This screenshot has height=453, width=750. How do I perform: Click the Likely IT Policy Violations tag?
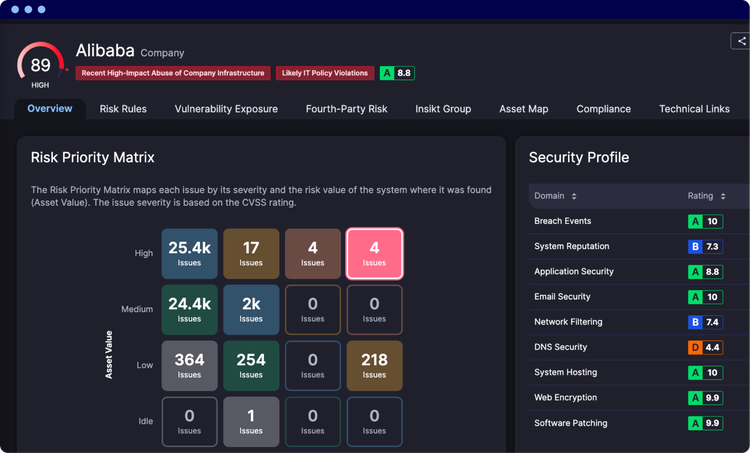325,73
